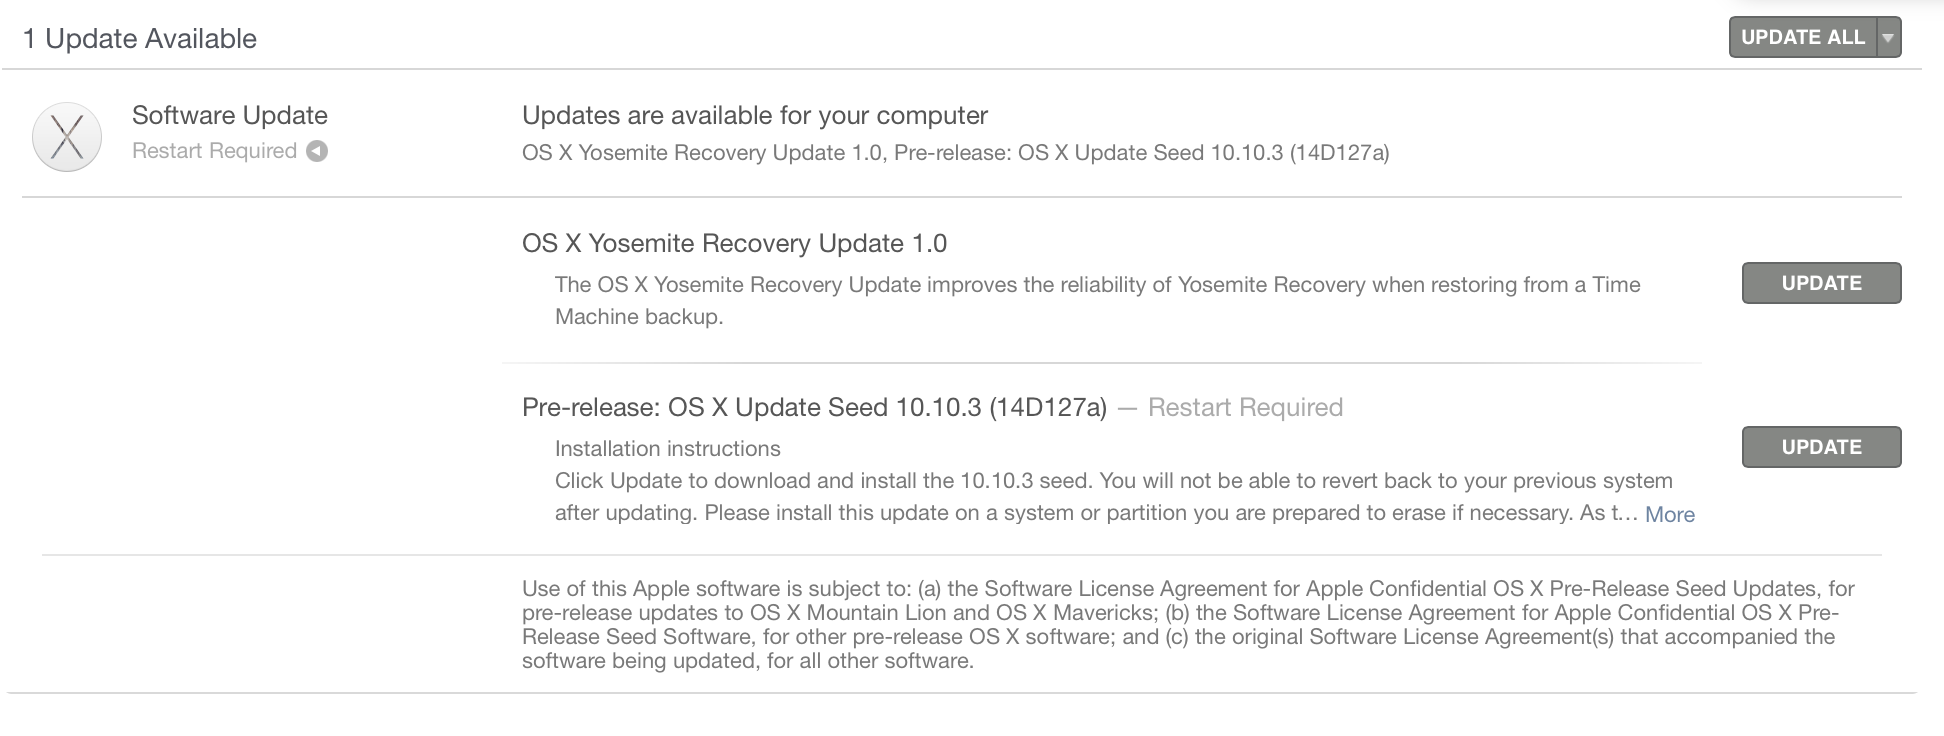Click "Updates are available for your computer" heading

[x=755, y=115]
